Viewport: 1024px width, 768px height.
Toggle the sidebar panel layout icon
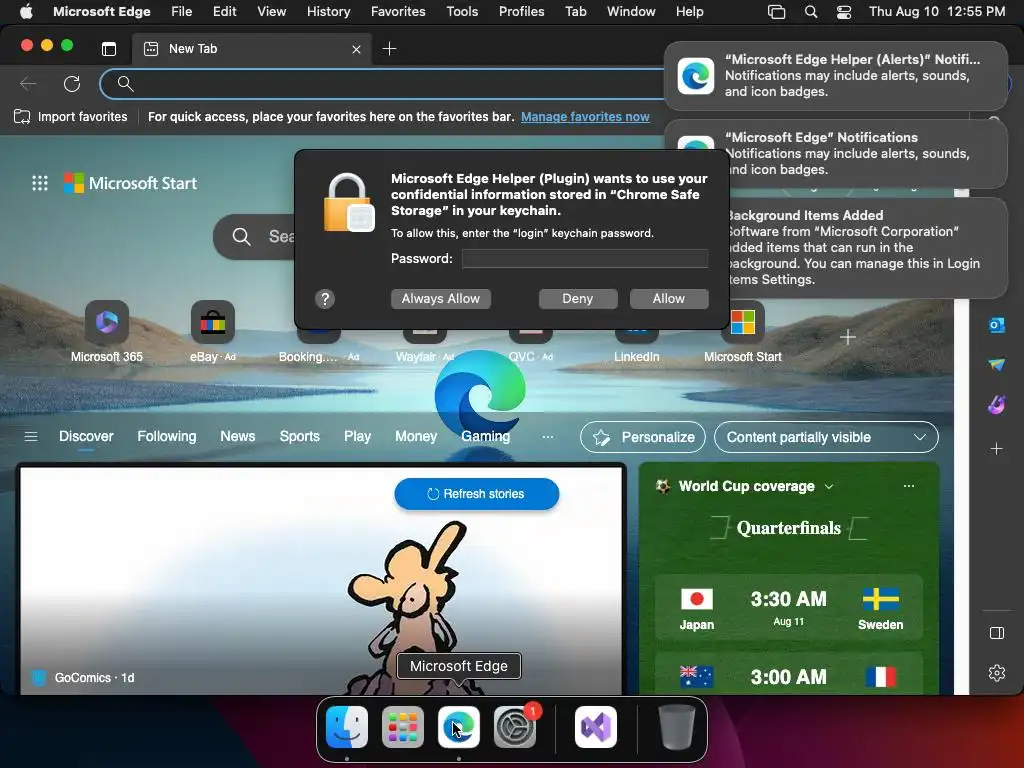997,633
